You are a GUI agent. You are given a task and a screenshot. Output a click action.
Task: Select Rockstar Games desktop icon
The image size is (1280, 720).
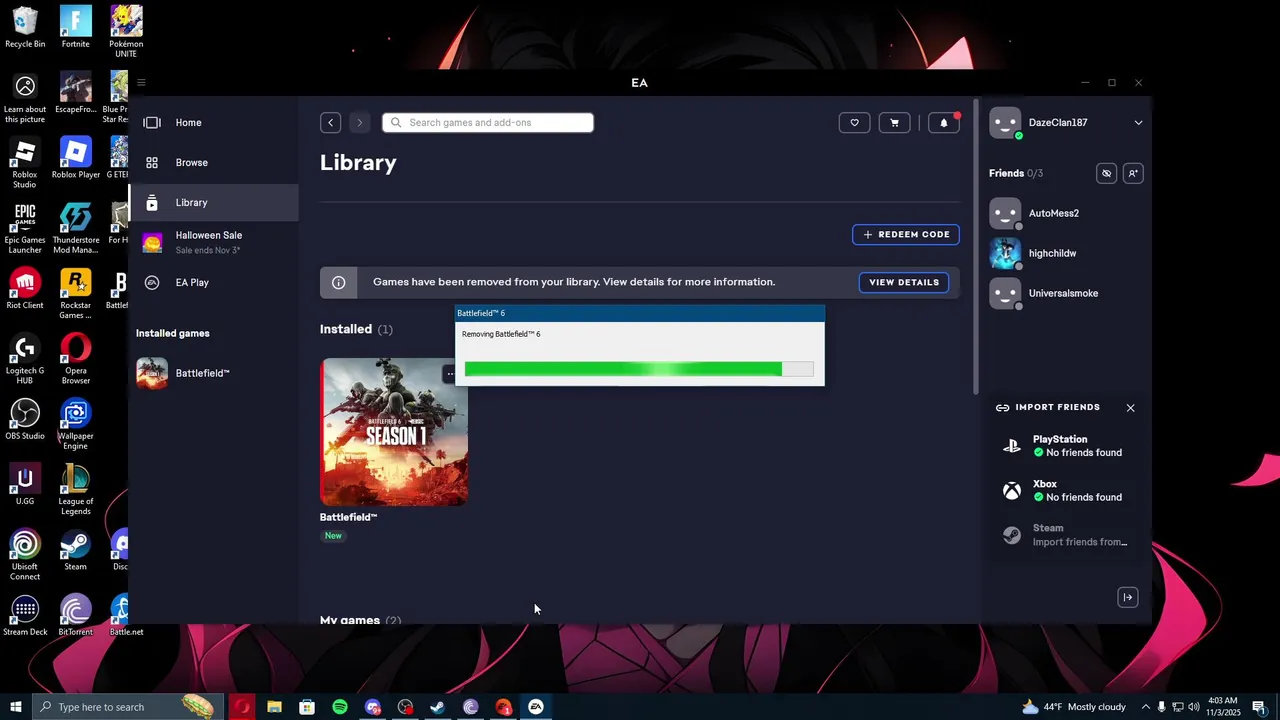pos(75,293)
